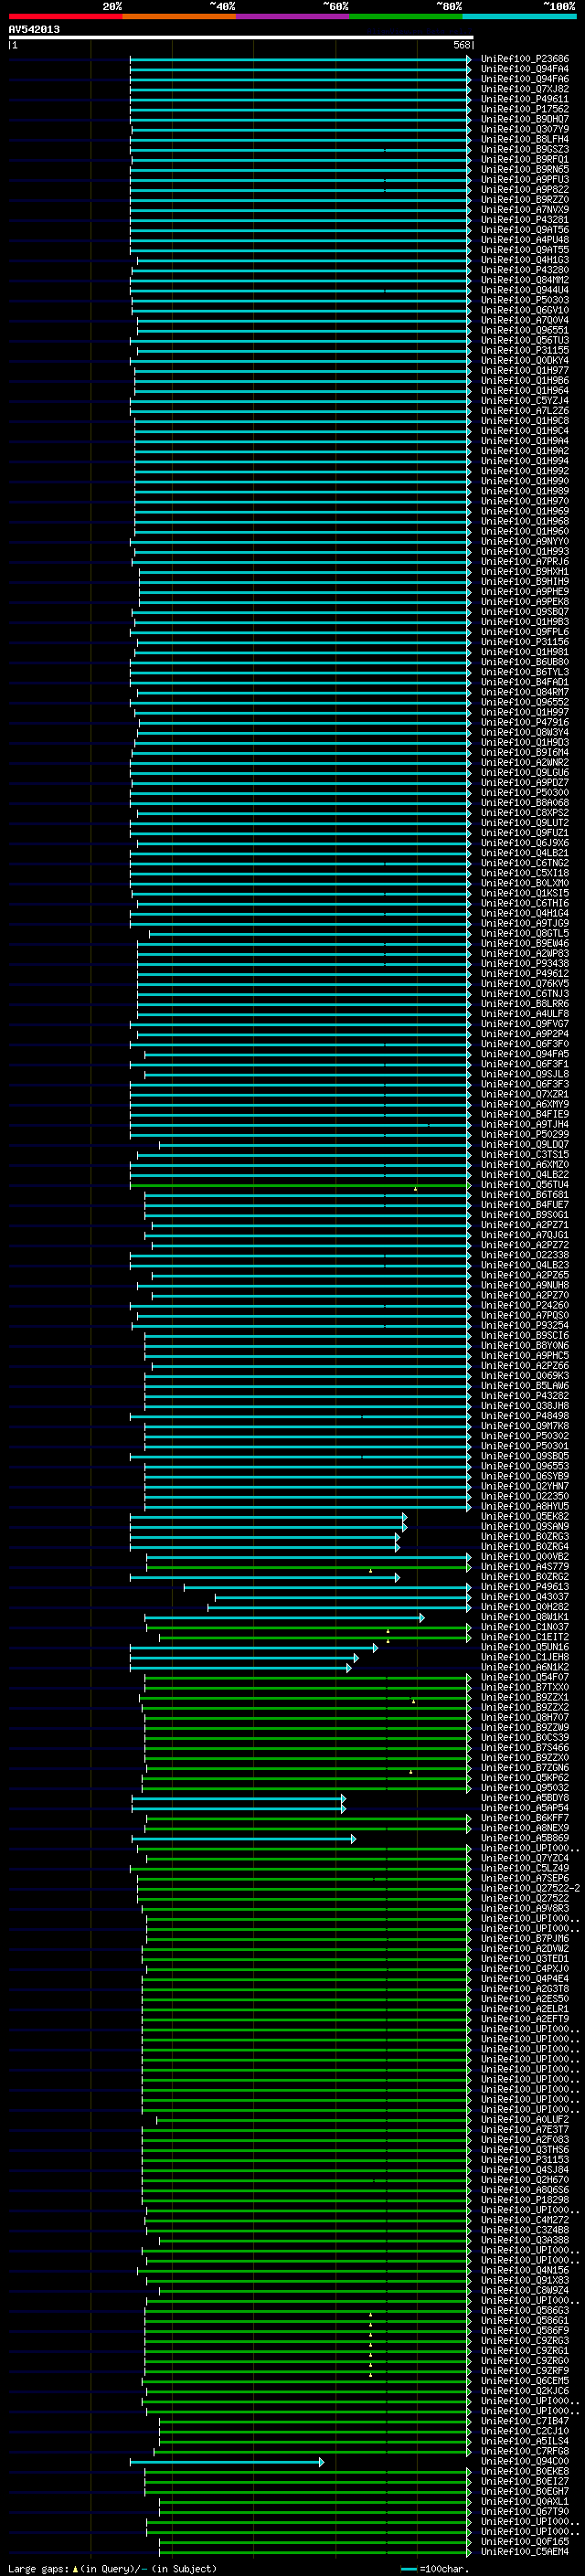Select hit label UniRef100_Q0AXL1
Screen dimensions: 585x2576
tap(525, 2501)
